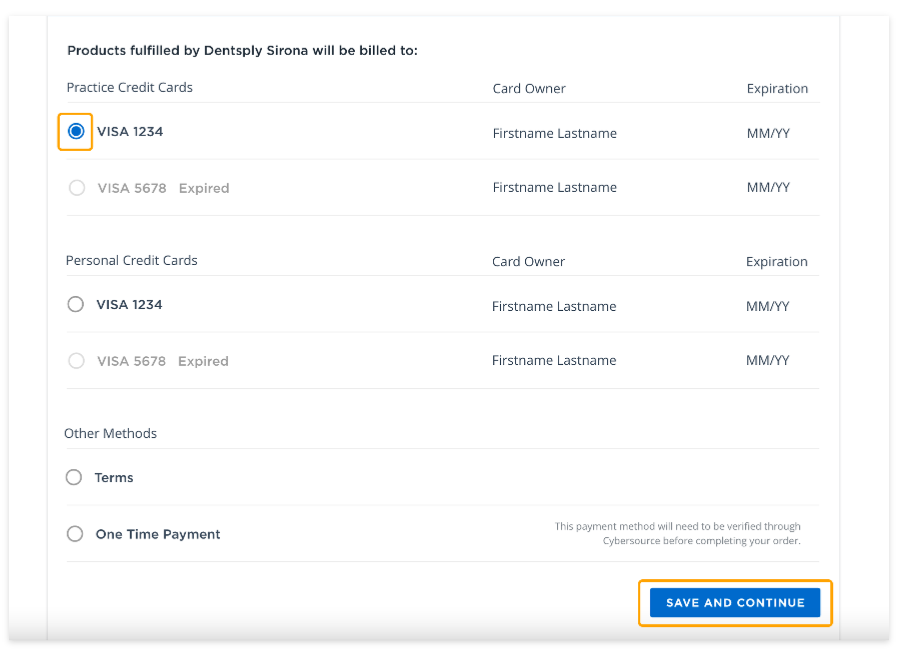
Task: Click the "Terms" label text
Action: pyautogui.click(x=114, y=478)
